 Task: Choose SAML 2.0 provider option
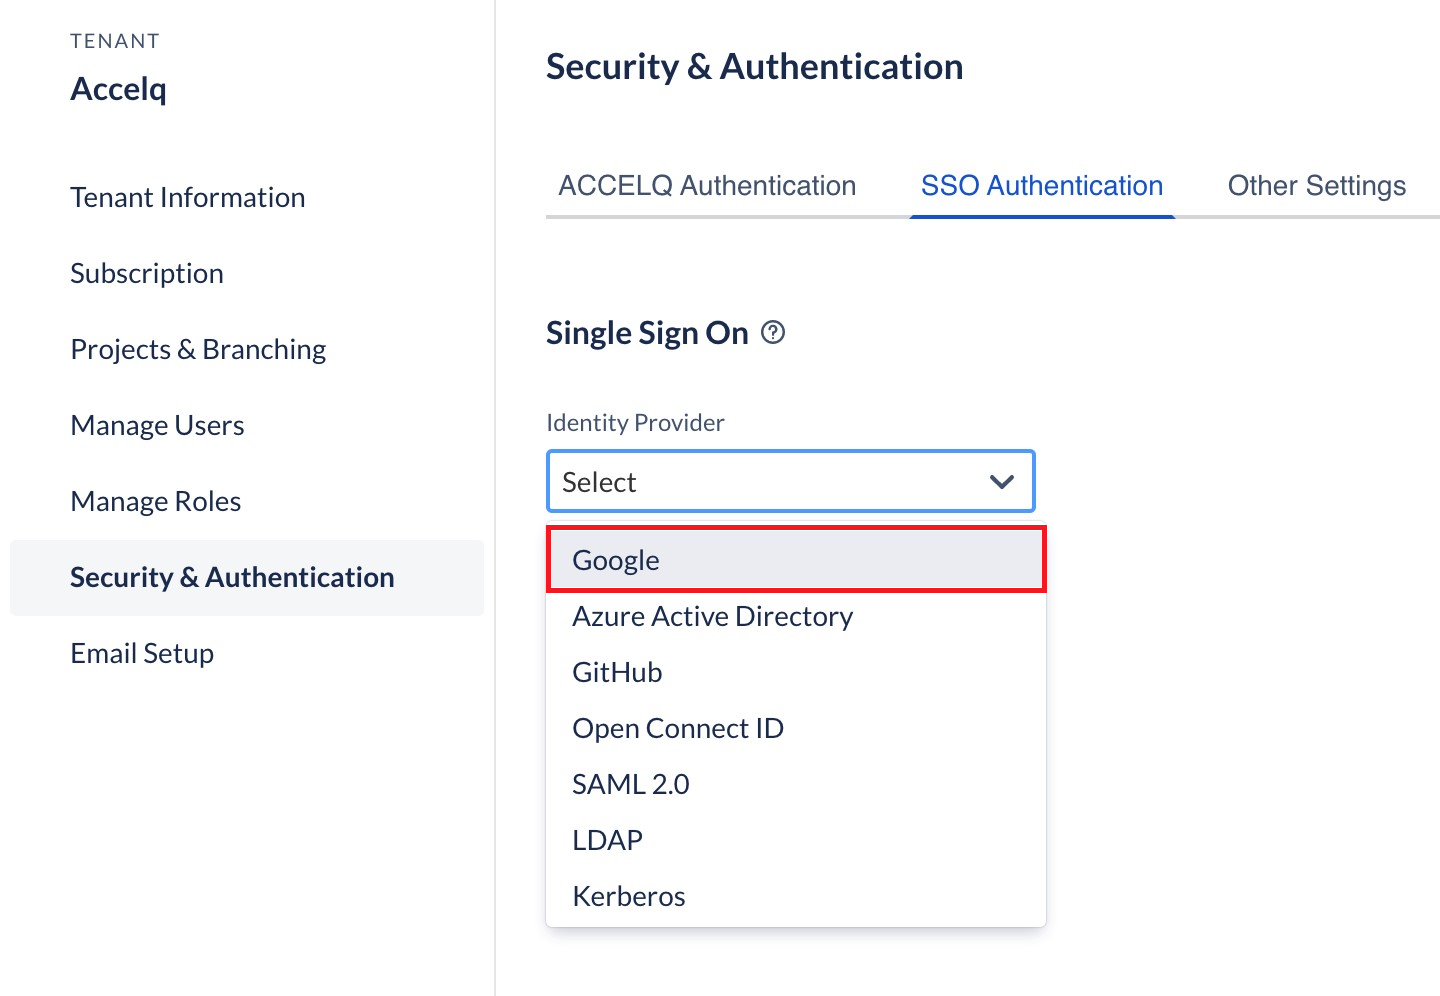(x=796, y=784)
